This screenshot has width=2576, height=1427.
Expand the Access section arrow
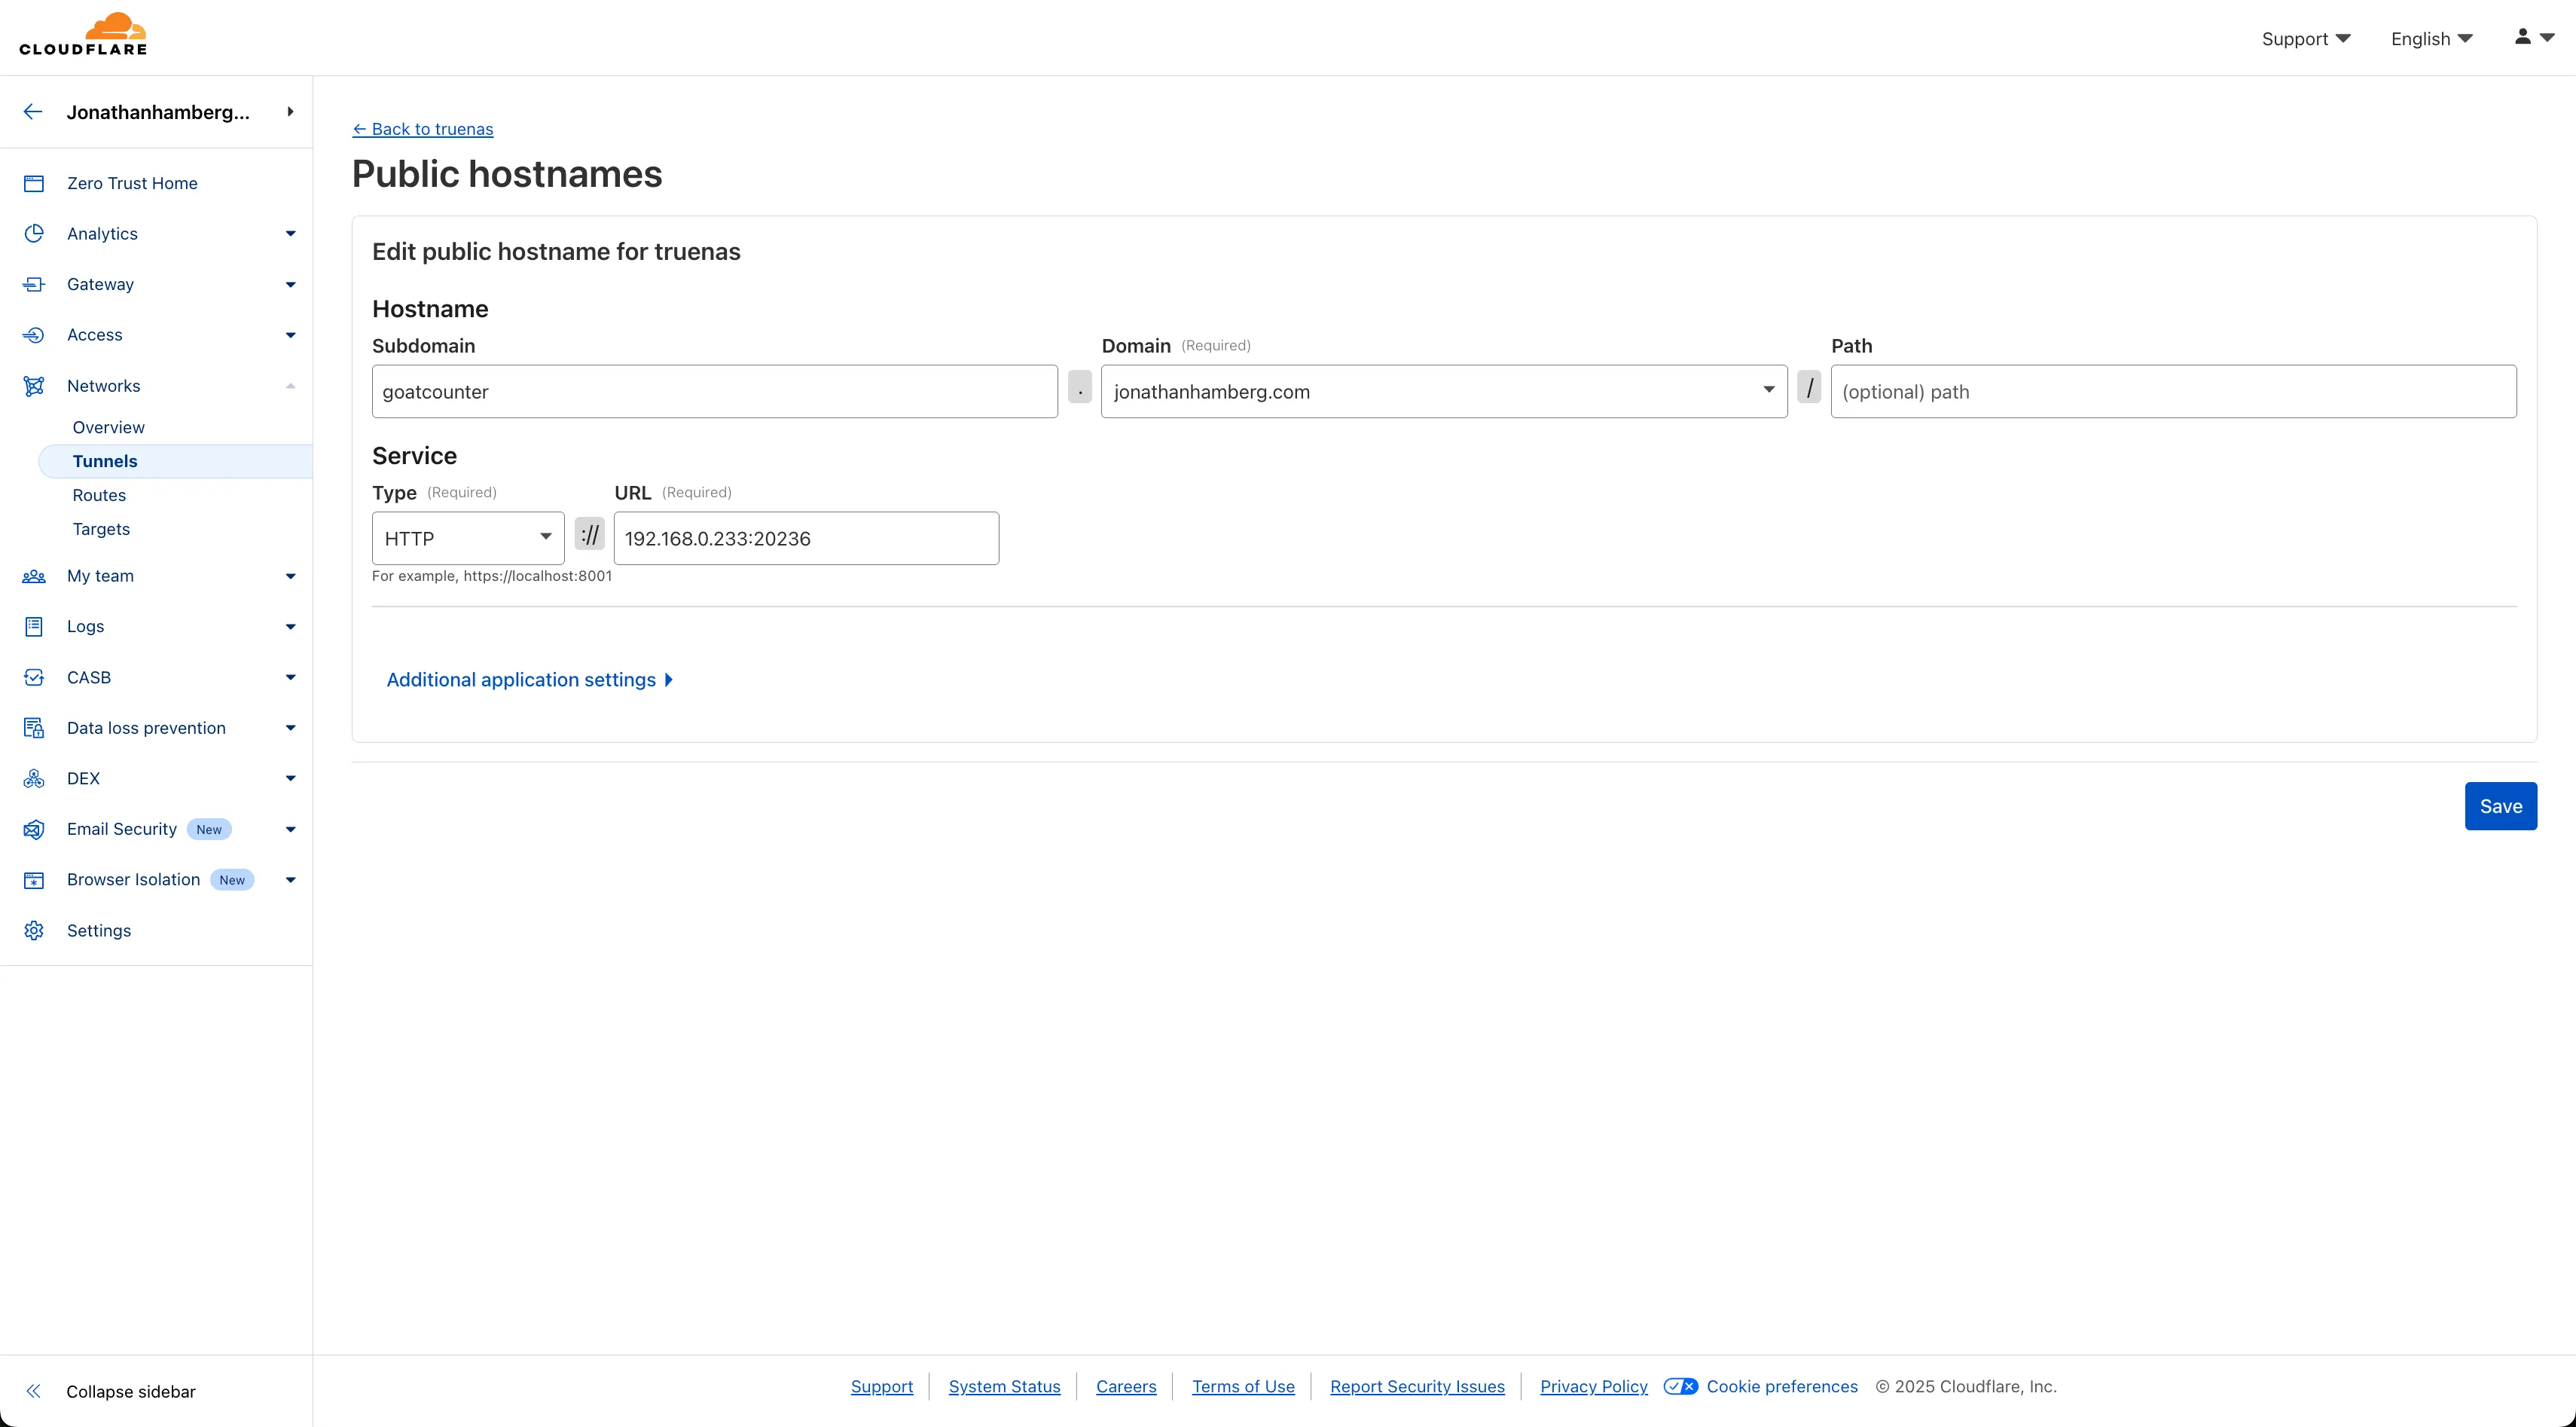pos(291,335)
